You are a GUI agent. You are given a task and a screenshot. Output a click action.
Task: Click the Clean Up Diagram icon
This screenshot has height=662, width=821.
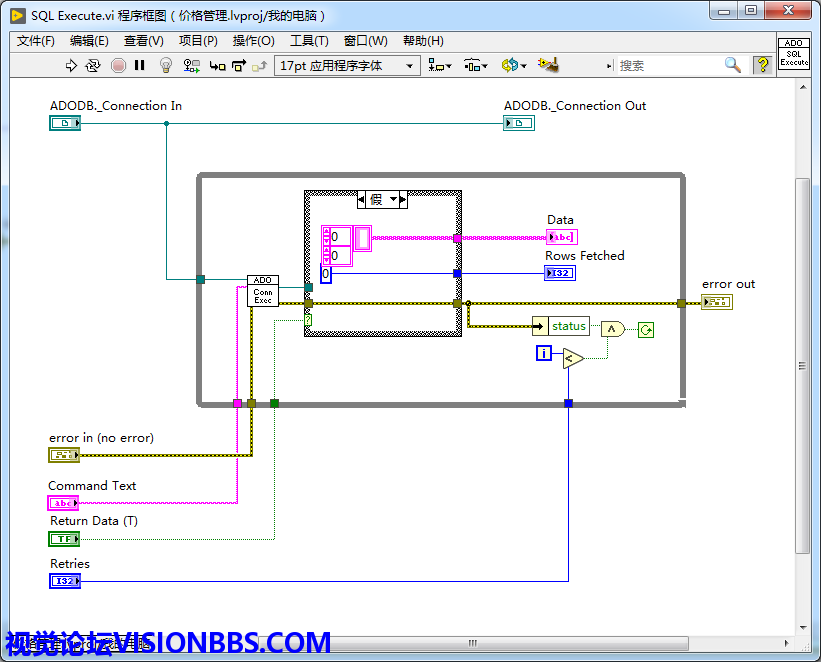(547, 65)
